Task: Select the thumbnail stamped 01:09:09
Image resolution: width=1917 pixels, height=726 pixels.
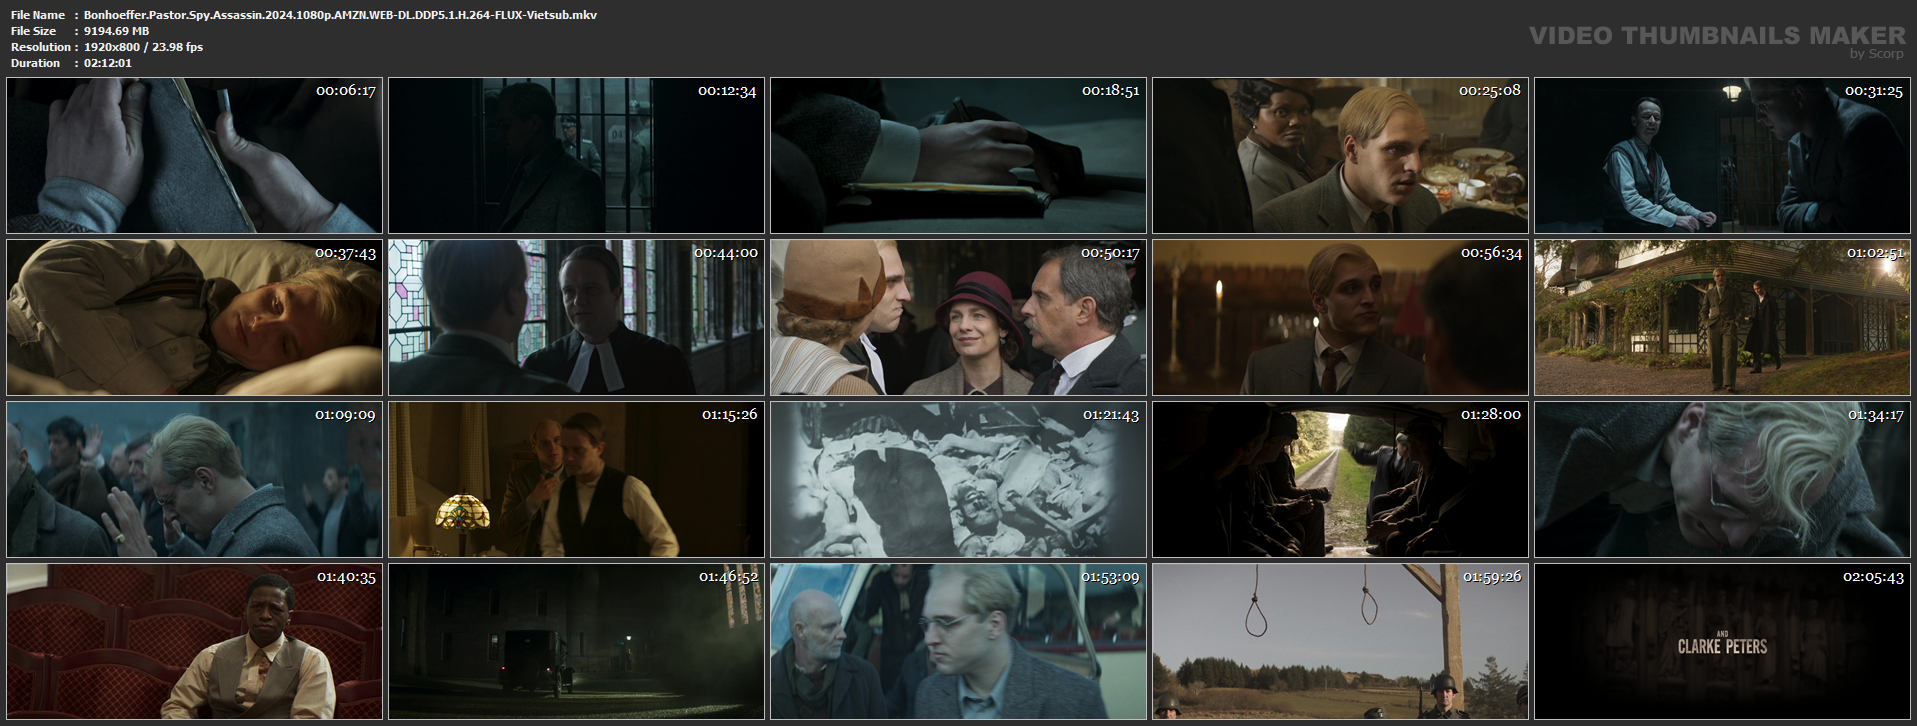Action: (x=195, y=480)
